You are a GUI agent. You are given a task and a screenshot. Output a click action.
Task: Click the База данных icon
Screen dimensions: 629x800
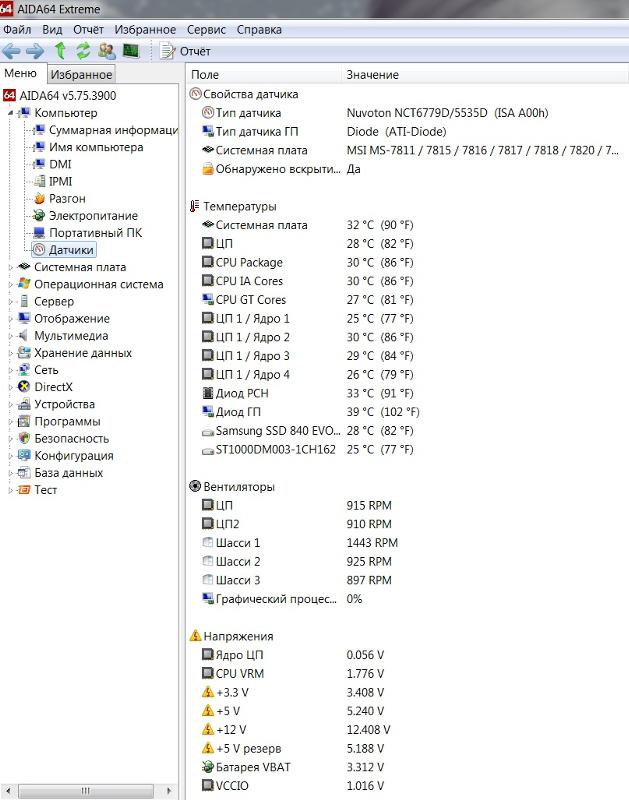click(24, 472)
